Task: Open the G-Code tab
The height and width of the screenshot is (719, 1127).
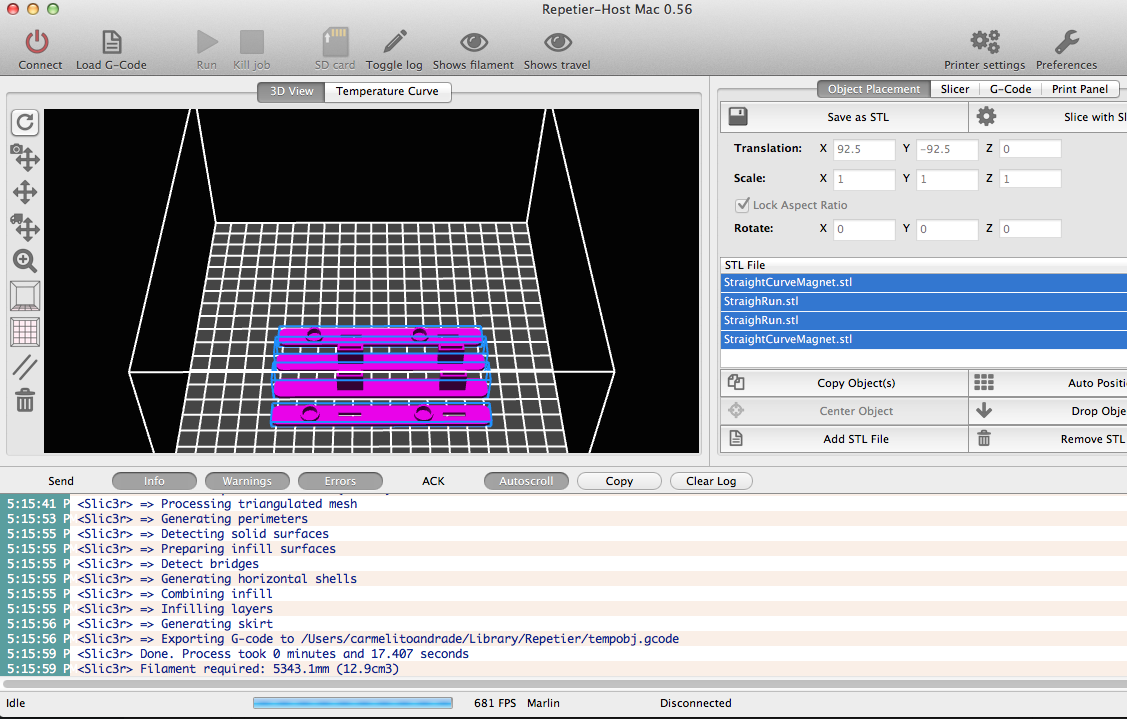Action: 1010,89
